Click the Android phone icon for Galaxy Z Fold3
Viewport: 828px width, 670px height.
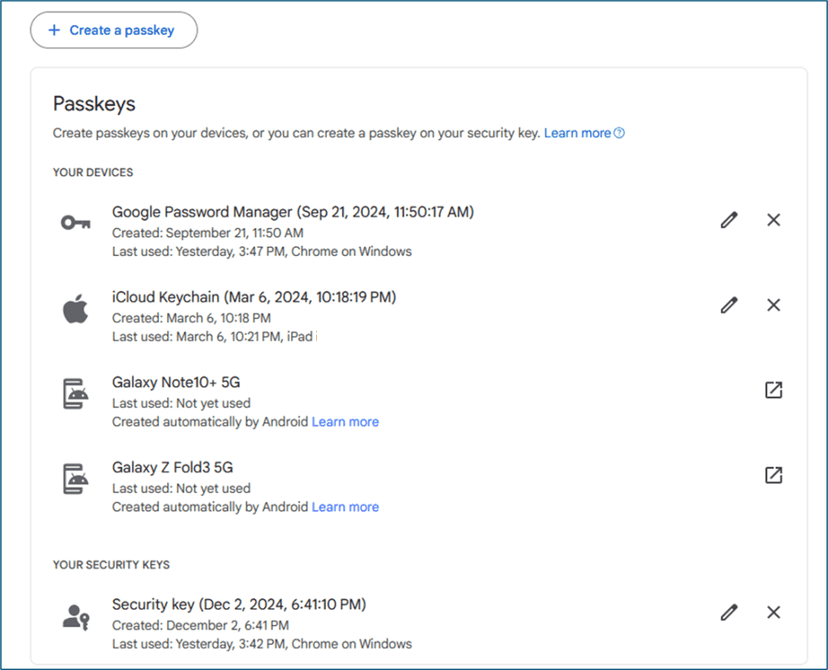(x=75, y=479)
